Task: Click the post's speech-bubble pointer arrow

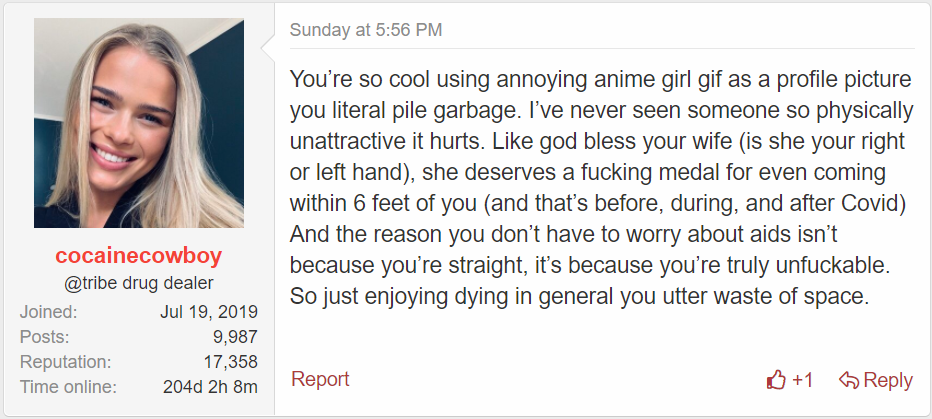Action: click(268, 47)
